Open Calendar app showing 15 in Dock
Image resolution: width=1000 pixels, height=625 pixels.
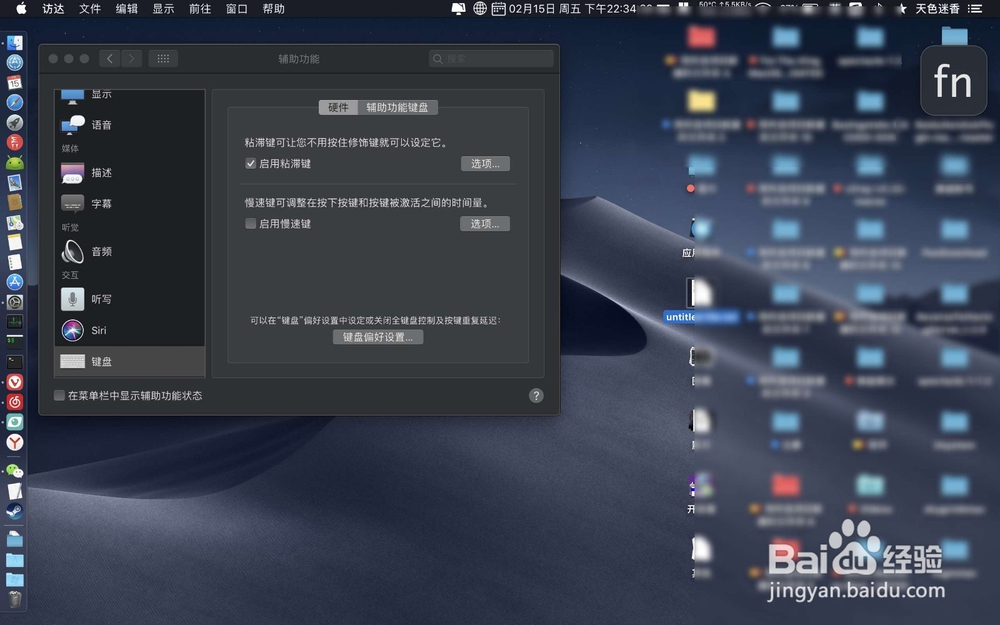pos(15,82)
